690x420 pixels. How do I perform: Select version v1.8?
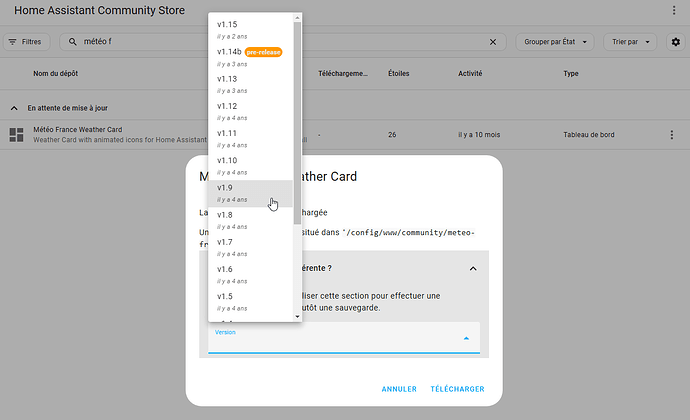tap(250, 221)
